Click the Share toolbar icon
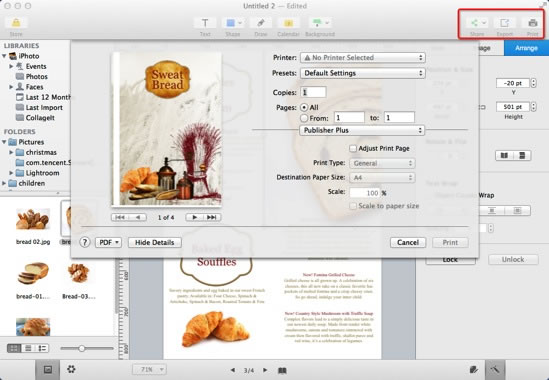The image size is (549, 380). (477, 23)
